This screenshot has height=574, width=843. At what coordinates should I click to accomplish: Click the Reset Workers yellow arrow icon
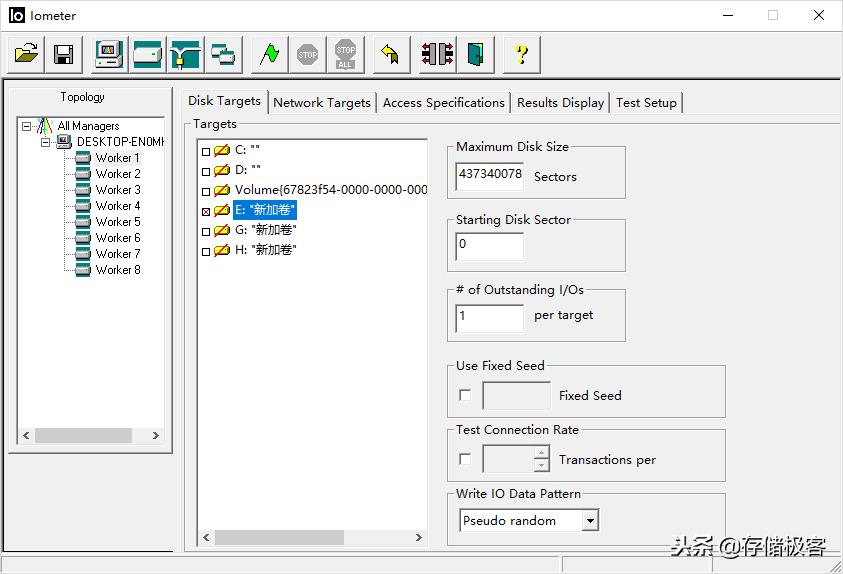pos(390,54)
